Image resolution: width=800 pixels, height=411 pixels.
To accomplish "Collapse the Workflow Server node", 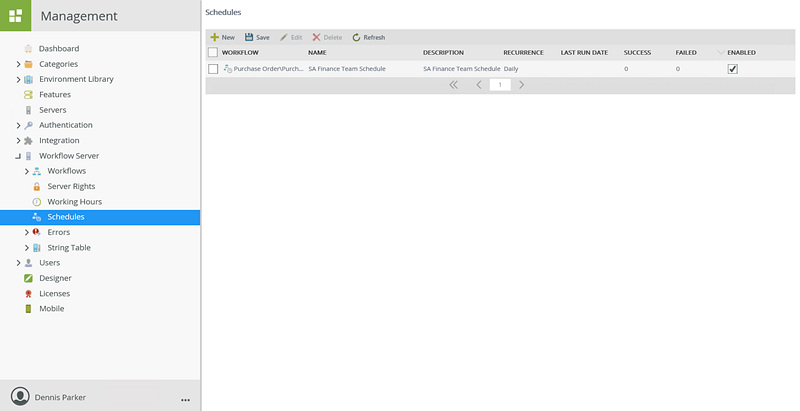I will point(18,156).
